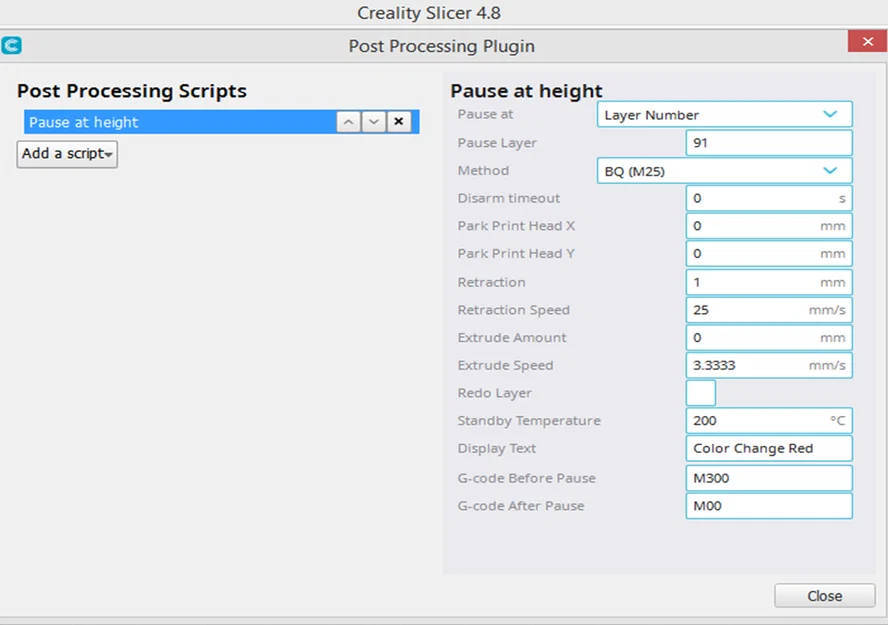This screenshot has height=625, width=888.
Task: Edit the Standby Temperature field
Action: pyautogui.click(x=769, y=421)
